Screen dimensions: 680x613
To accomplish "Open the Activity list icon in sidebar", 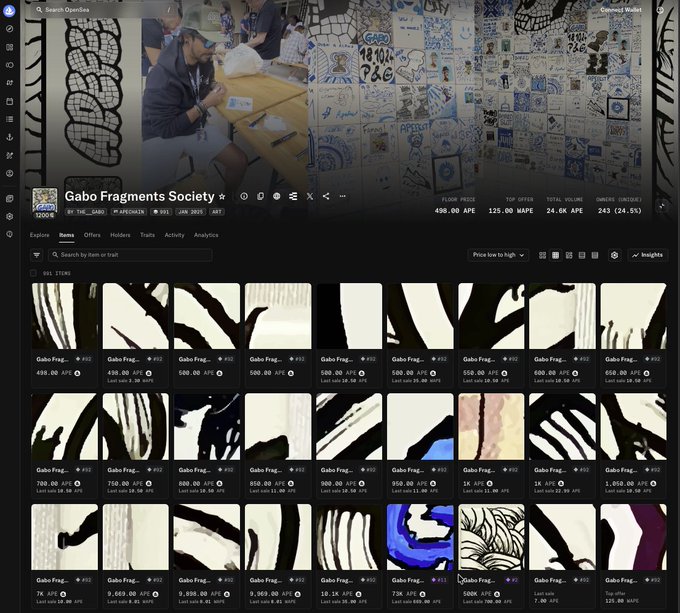I will (x=10, y=119).
